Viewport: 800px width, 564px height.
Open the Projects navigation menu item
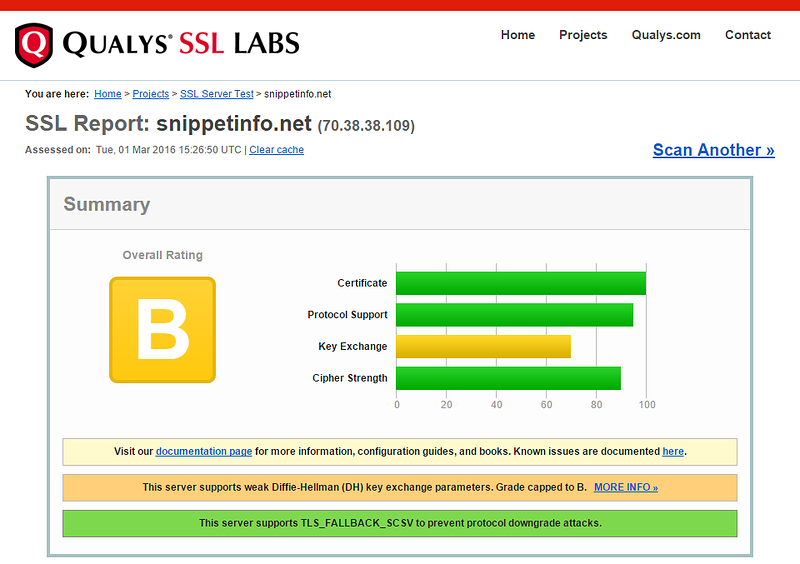click(583, 35)
